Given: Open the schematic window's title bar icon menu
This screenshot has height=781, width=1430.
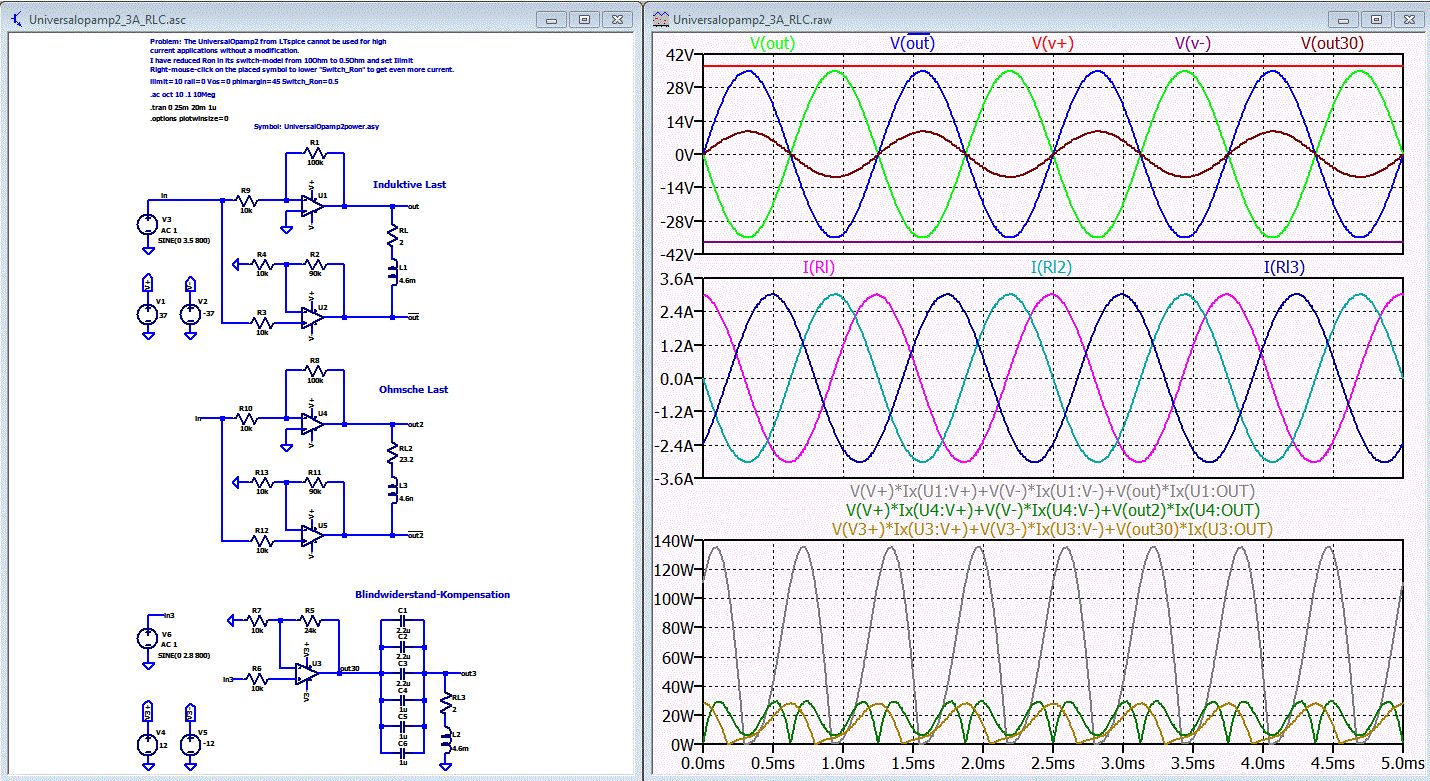Looking at the screenshot, I should tap(18, 19).
